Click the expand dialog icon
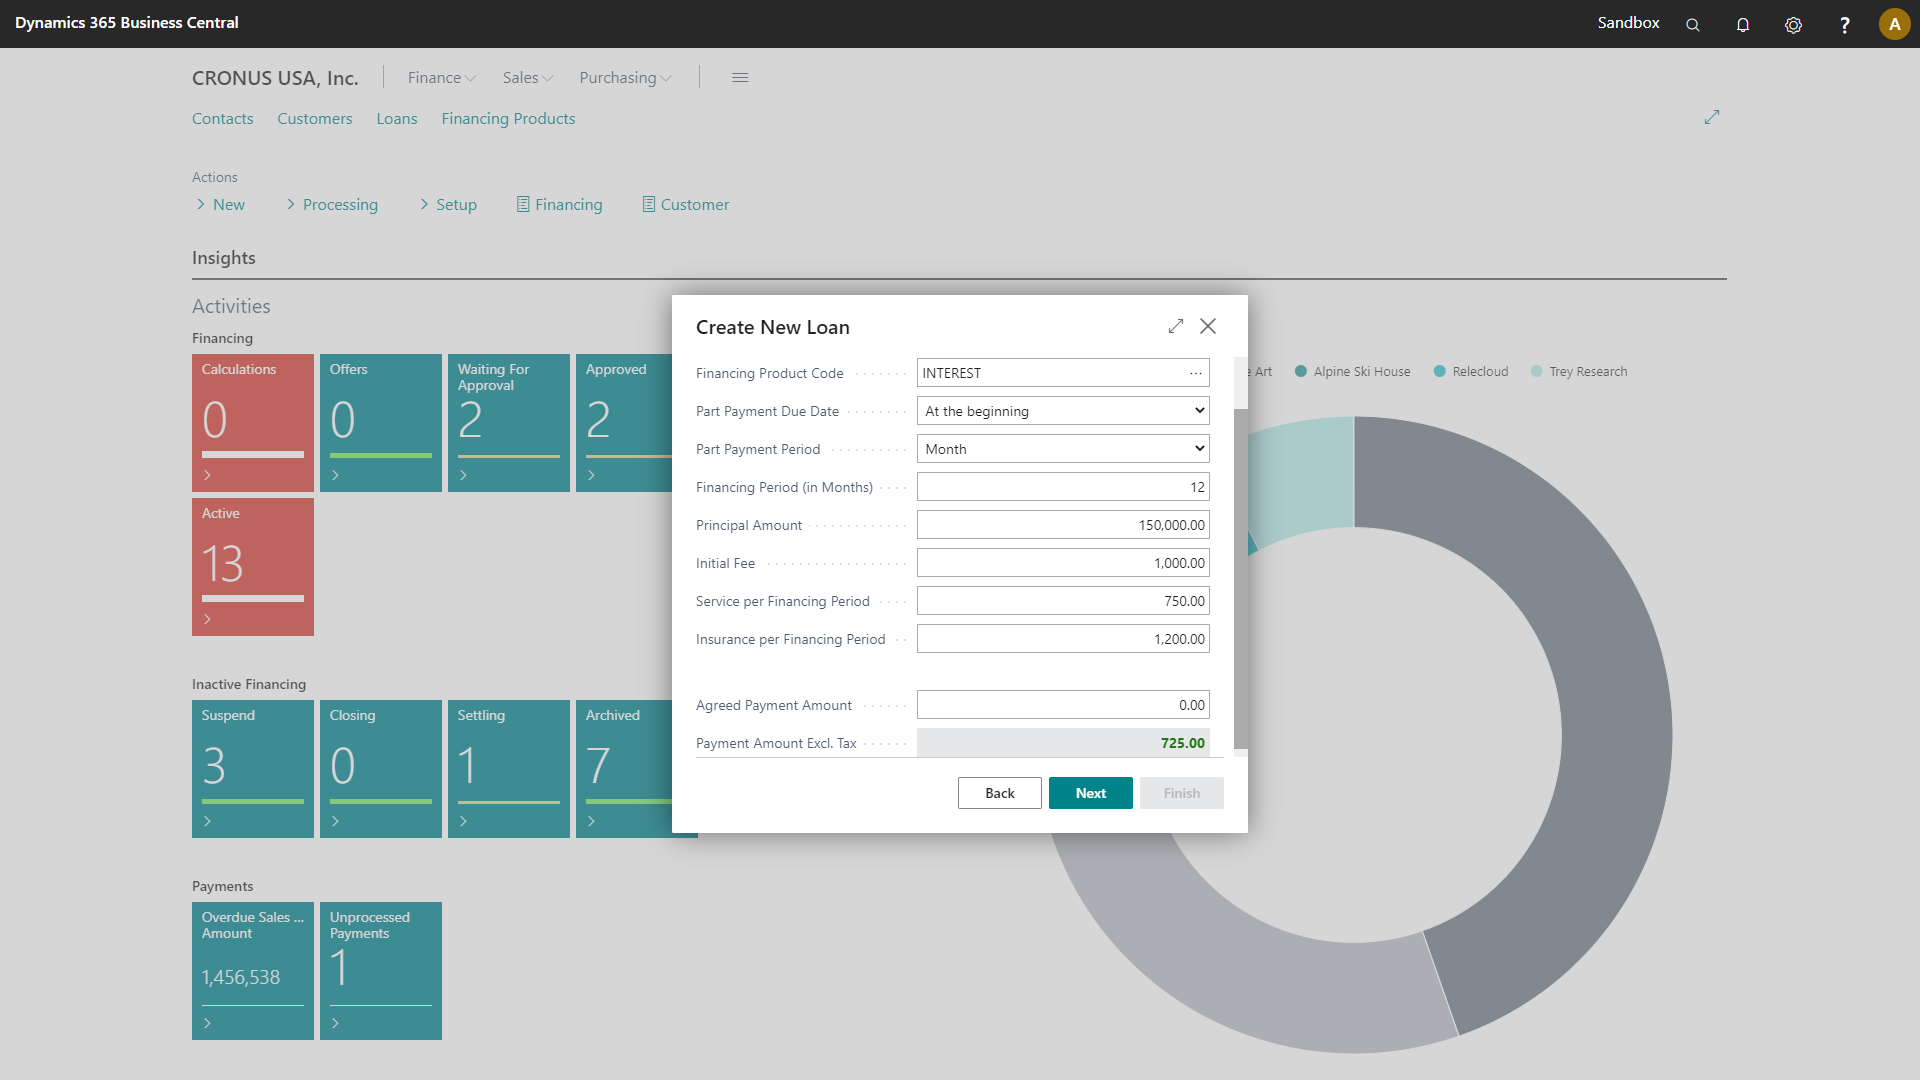Image resolution: width=1920 pixels, height=1080 pixels. (x=1176, y=326)
